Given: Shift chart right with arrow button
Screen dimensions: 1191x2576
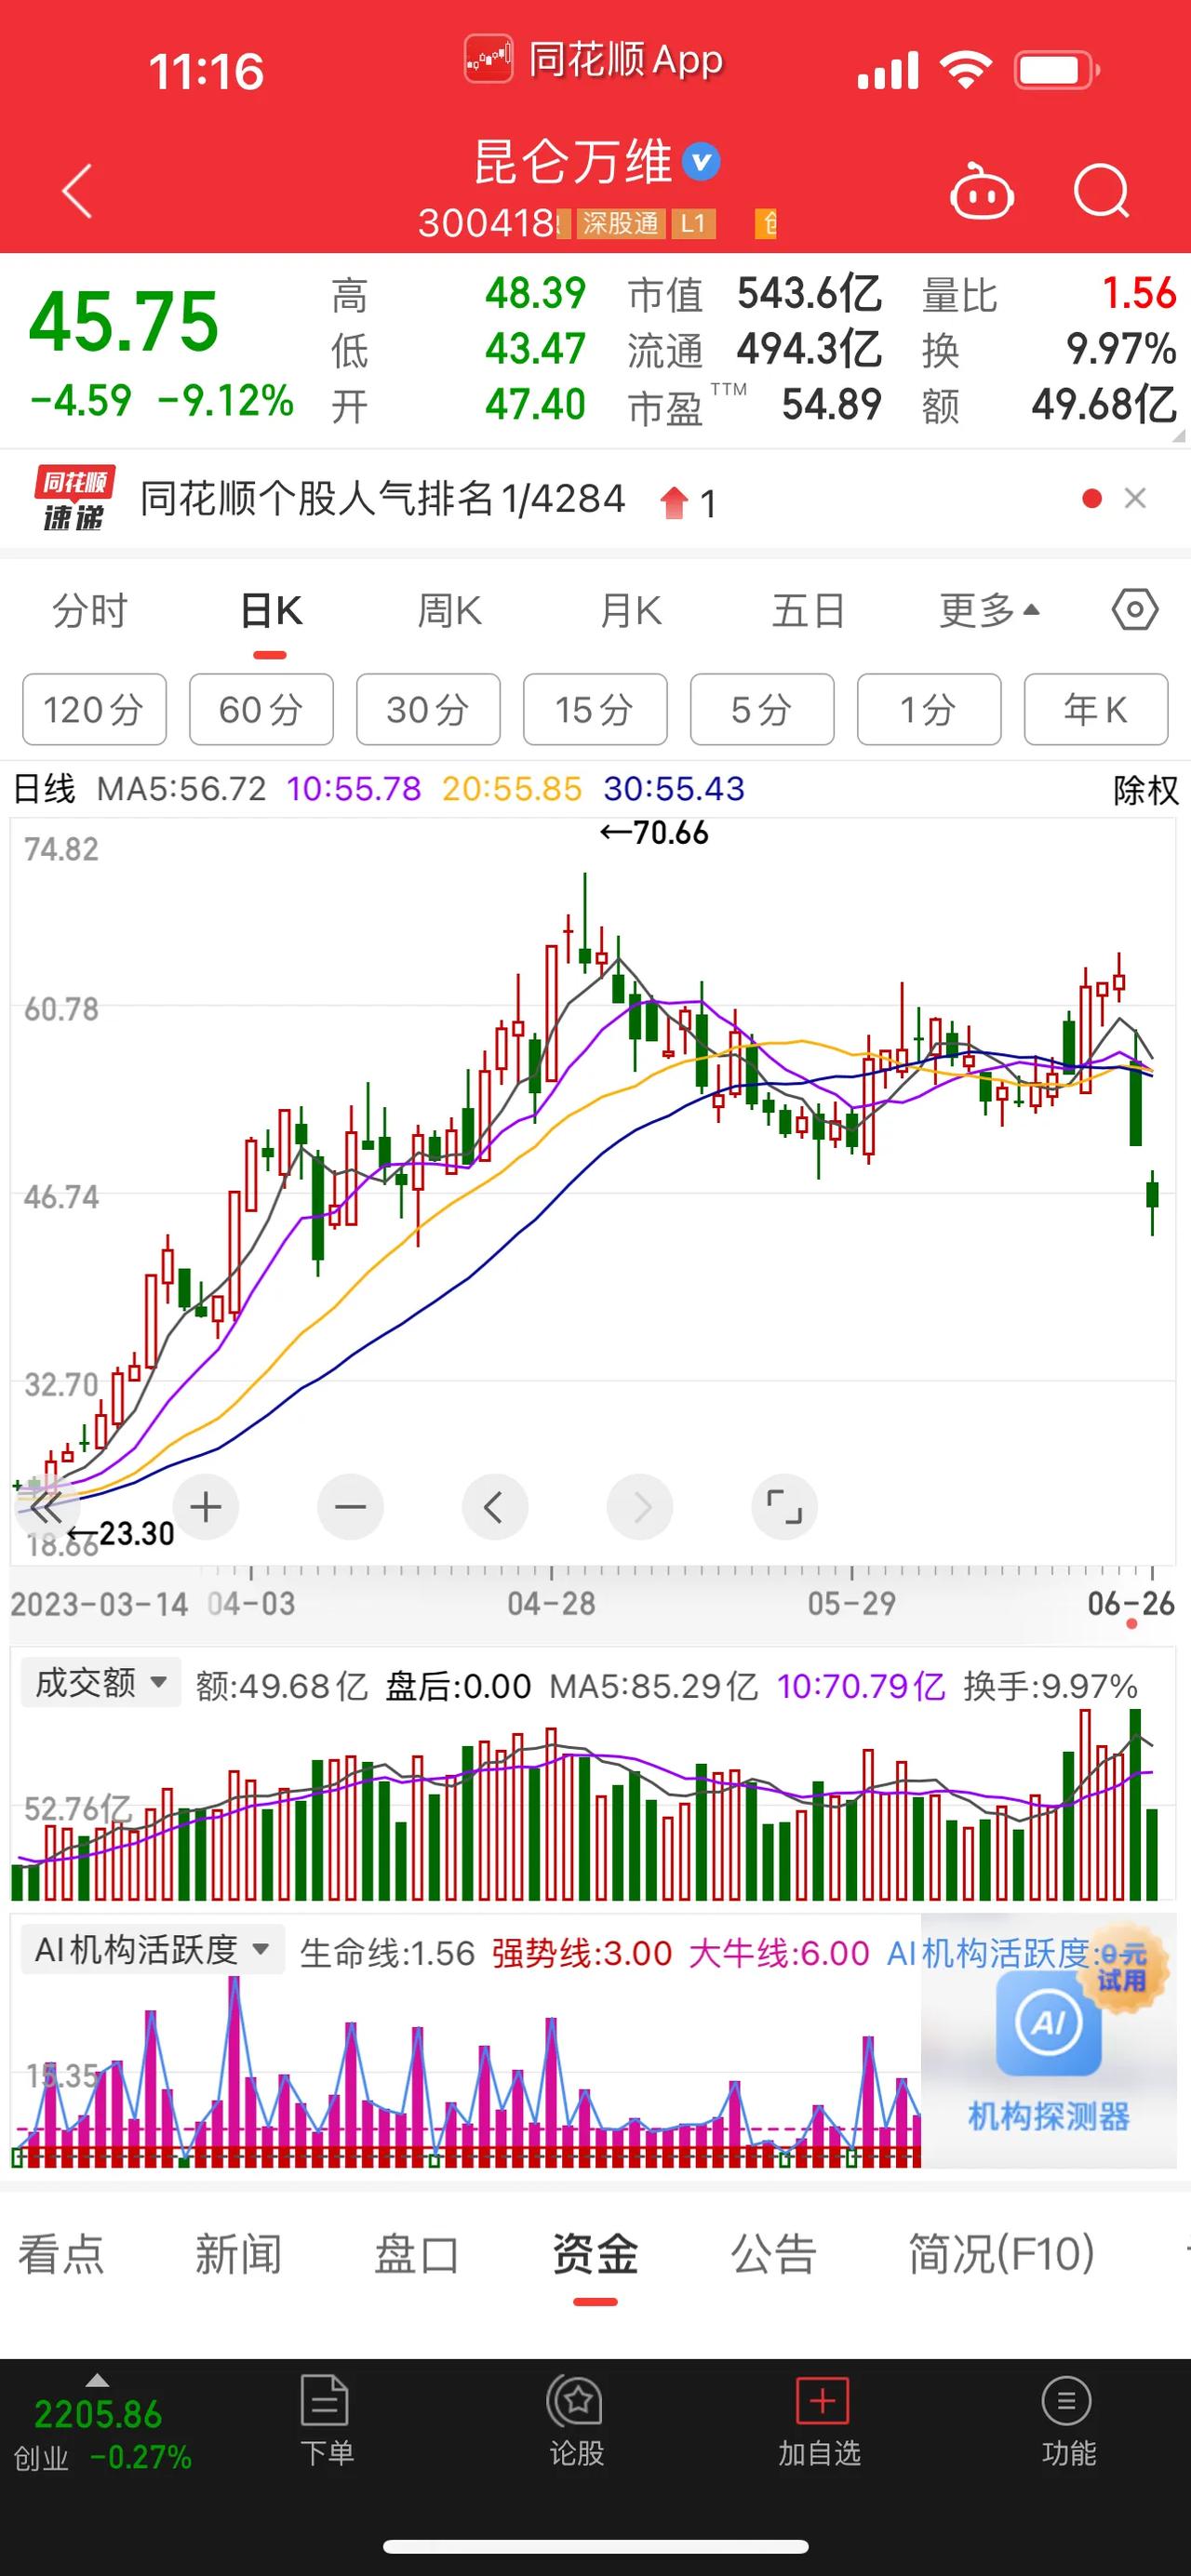Looking at the screenshot, I should tap(640, 1507).
